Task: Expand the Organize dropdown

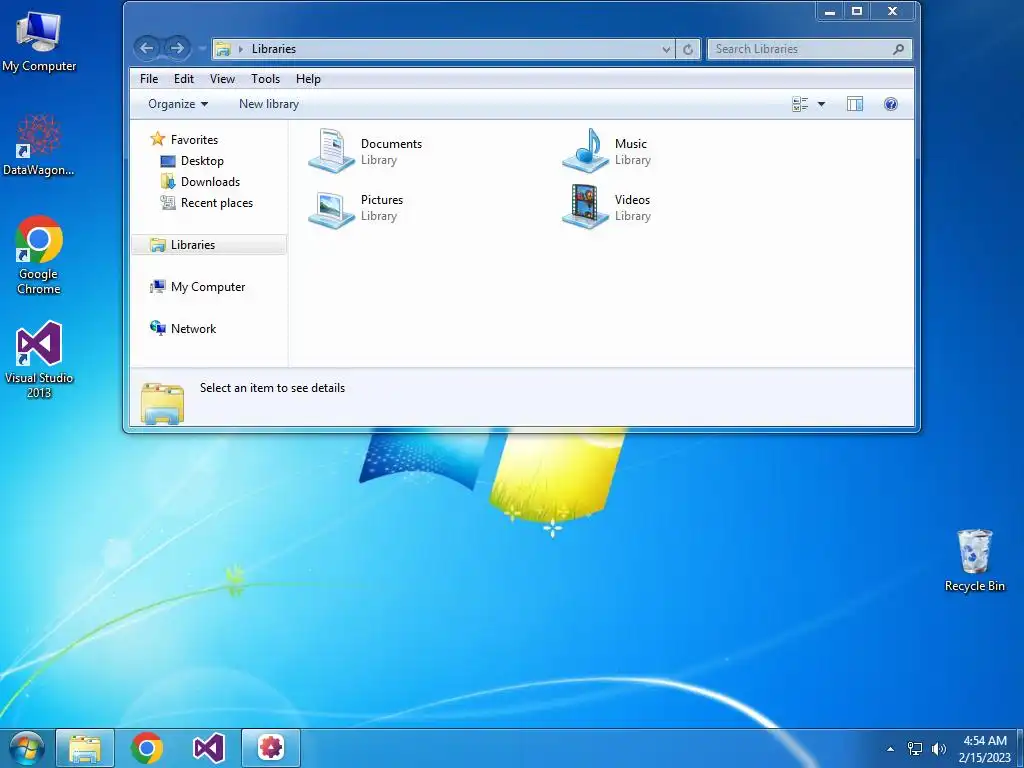Action: point(178,104)
